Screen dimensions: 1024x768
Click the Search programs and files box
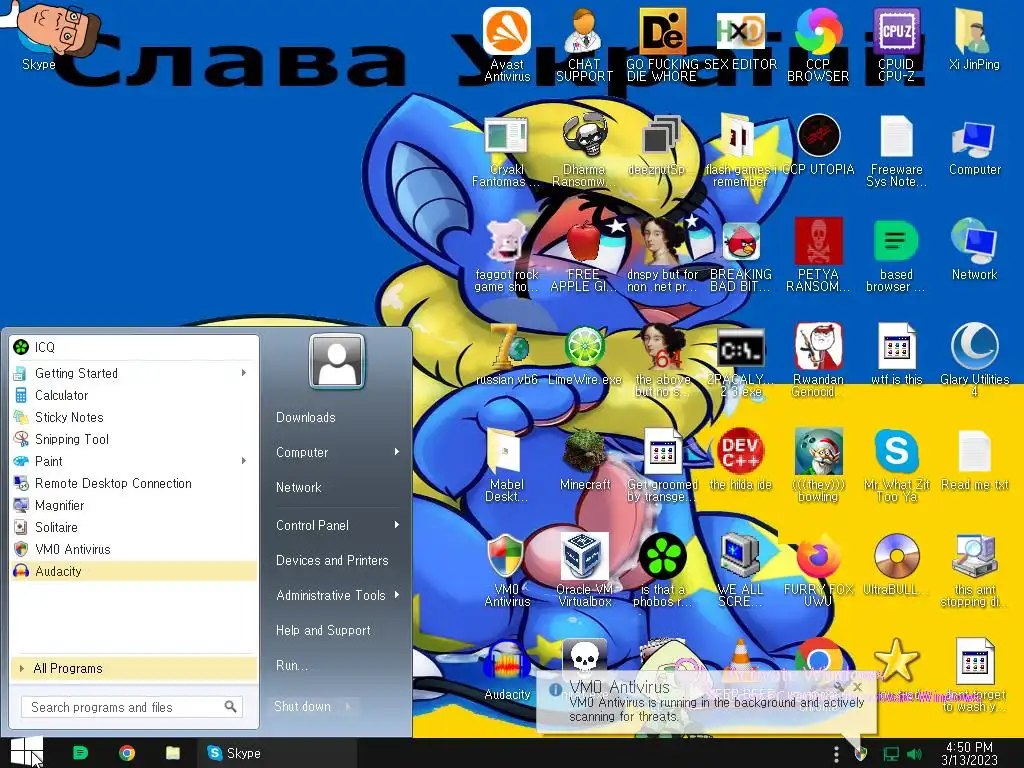coord(132,707)
